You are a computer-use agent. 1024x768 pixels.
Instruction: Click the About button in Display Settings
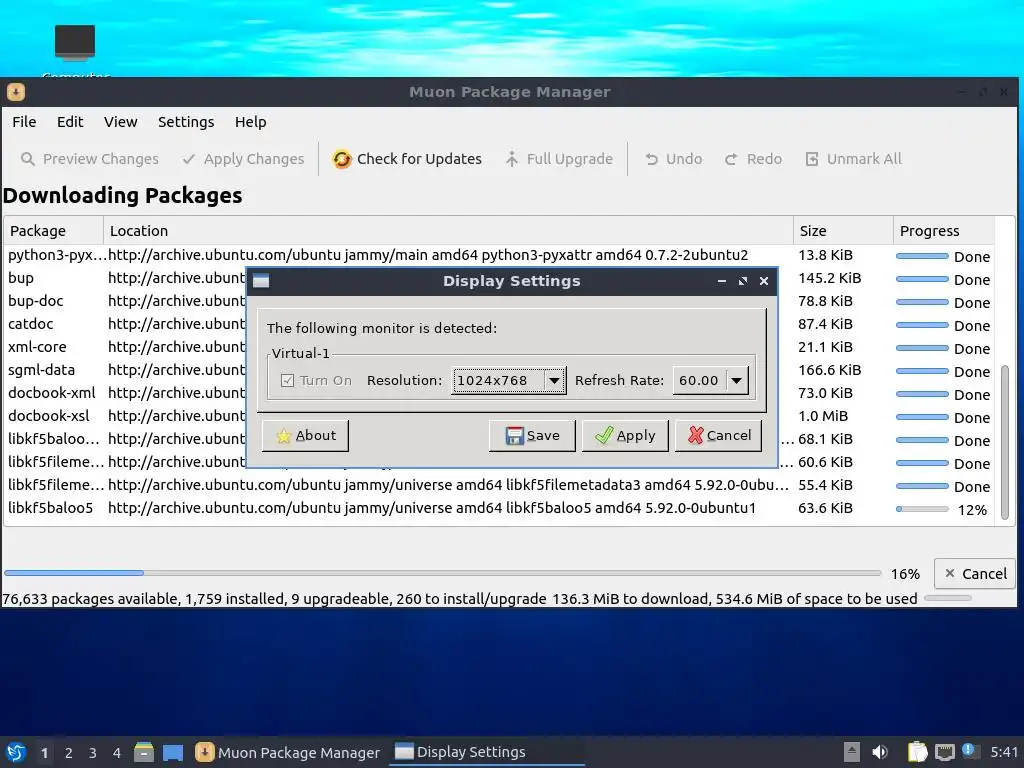tap(305, 436)
